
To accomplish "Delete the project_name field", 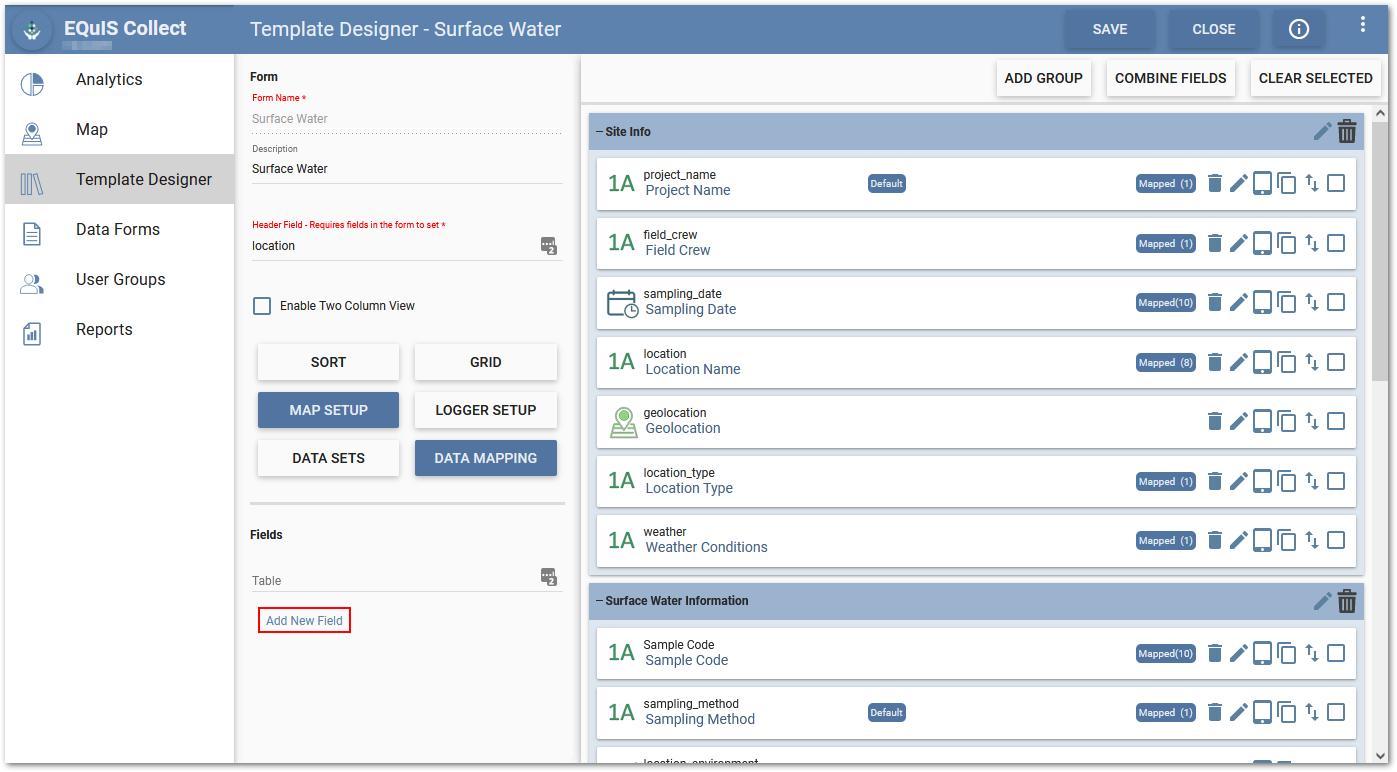I will [x=1215, y=183].
